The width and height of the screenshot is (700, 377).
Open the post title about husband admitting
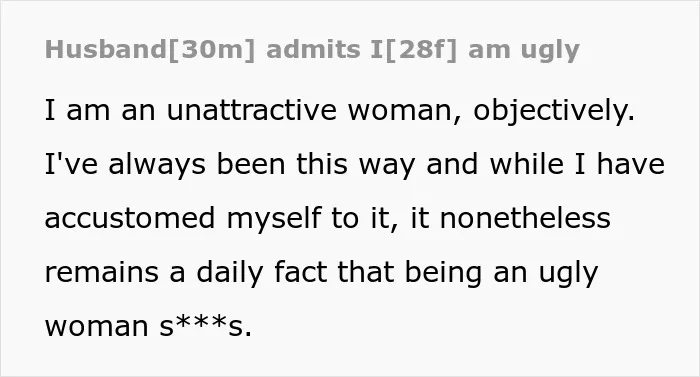coord(312,50)
